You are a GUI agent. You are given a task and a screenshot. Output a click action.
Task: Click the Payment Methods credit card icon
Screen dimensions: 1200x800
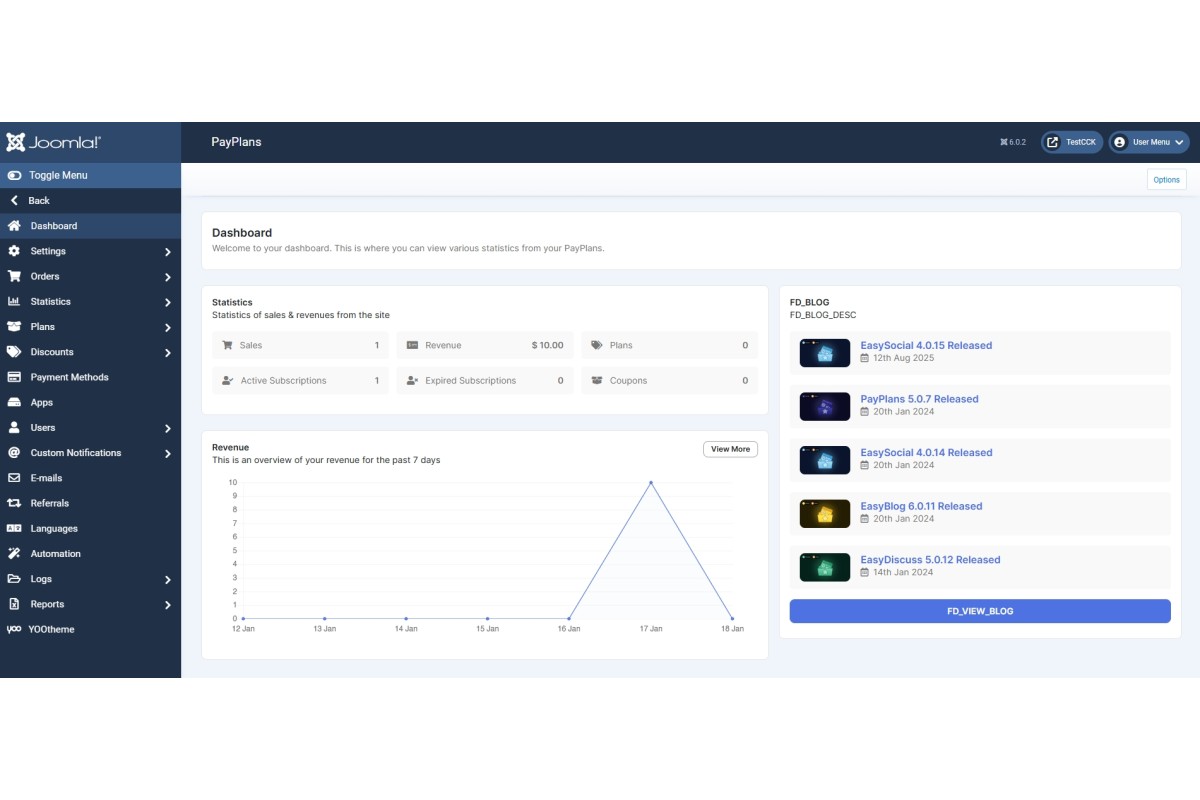click(14, 377)
